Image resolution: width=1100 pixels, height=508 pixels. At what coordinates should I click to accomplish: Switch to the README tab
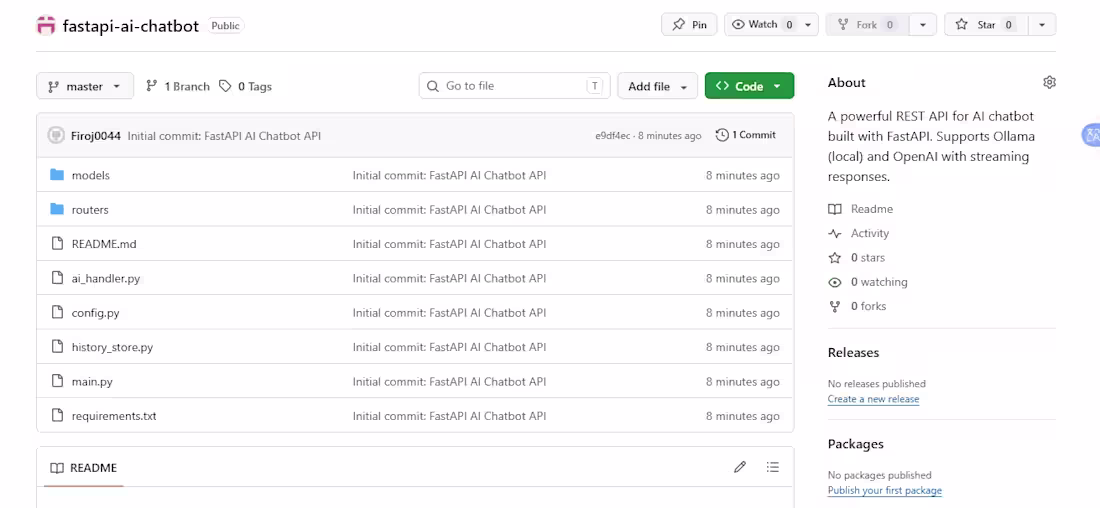[83, 468]
